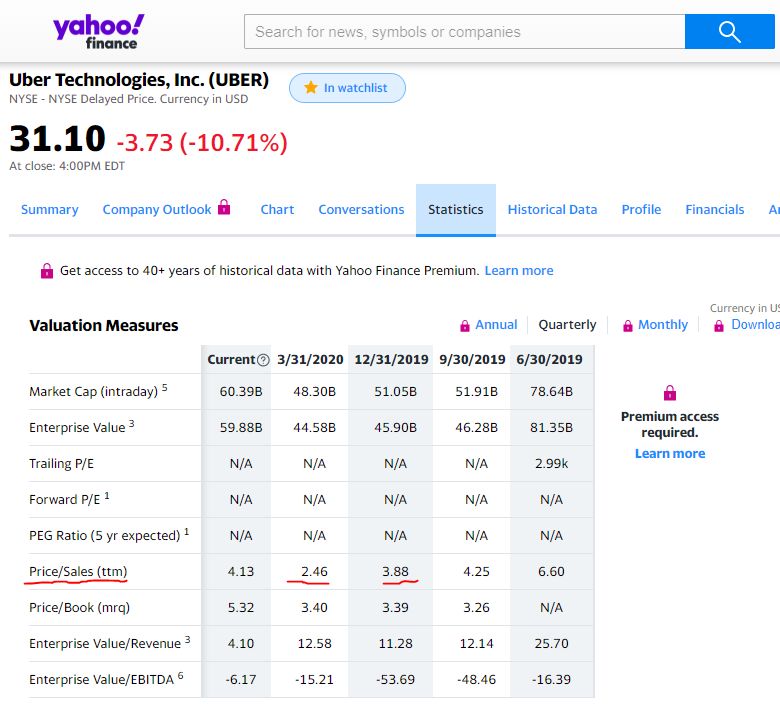Viewport: 780px width, 721px height.
Task: Click the 78.64B market cap value
Action: pos(551,392)
